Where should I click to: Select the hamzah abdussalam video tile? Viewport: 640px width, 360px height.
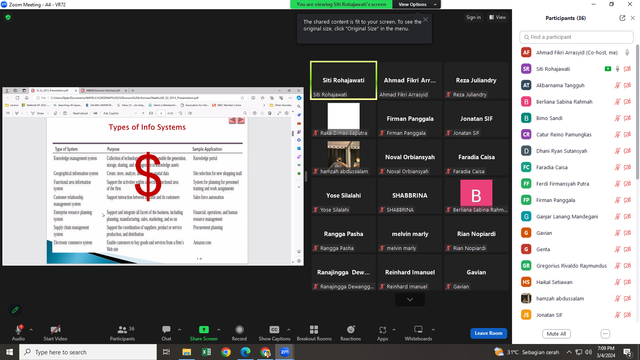[343, 157]
